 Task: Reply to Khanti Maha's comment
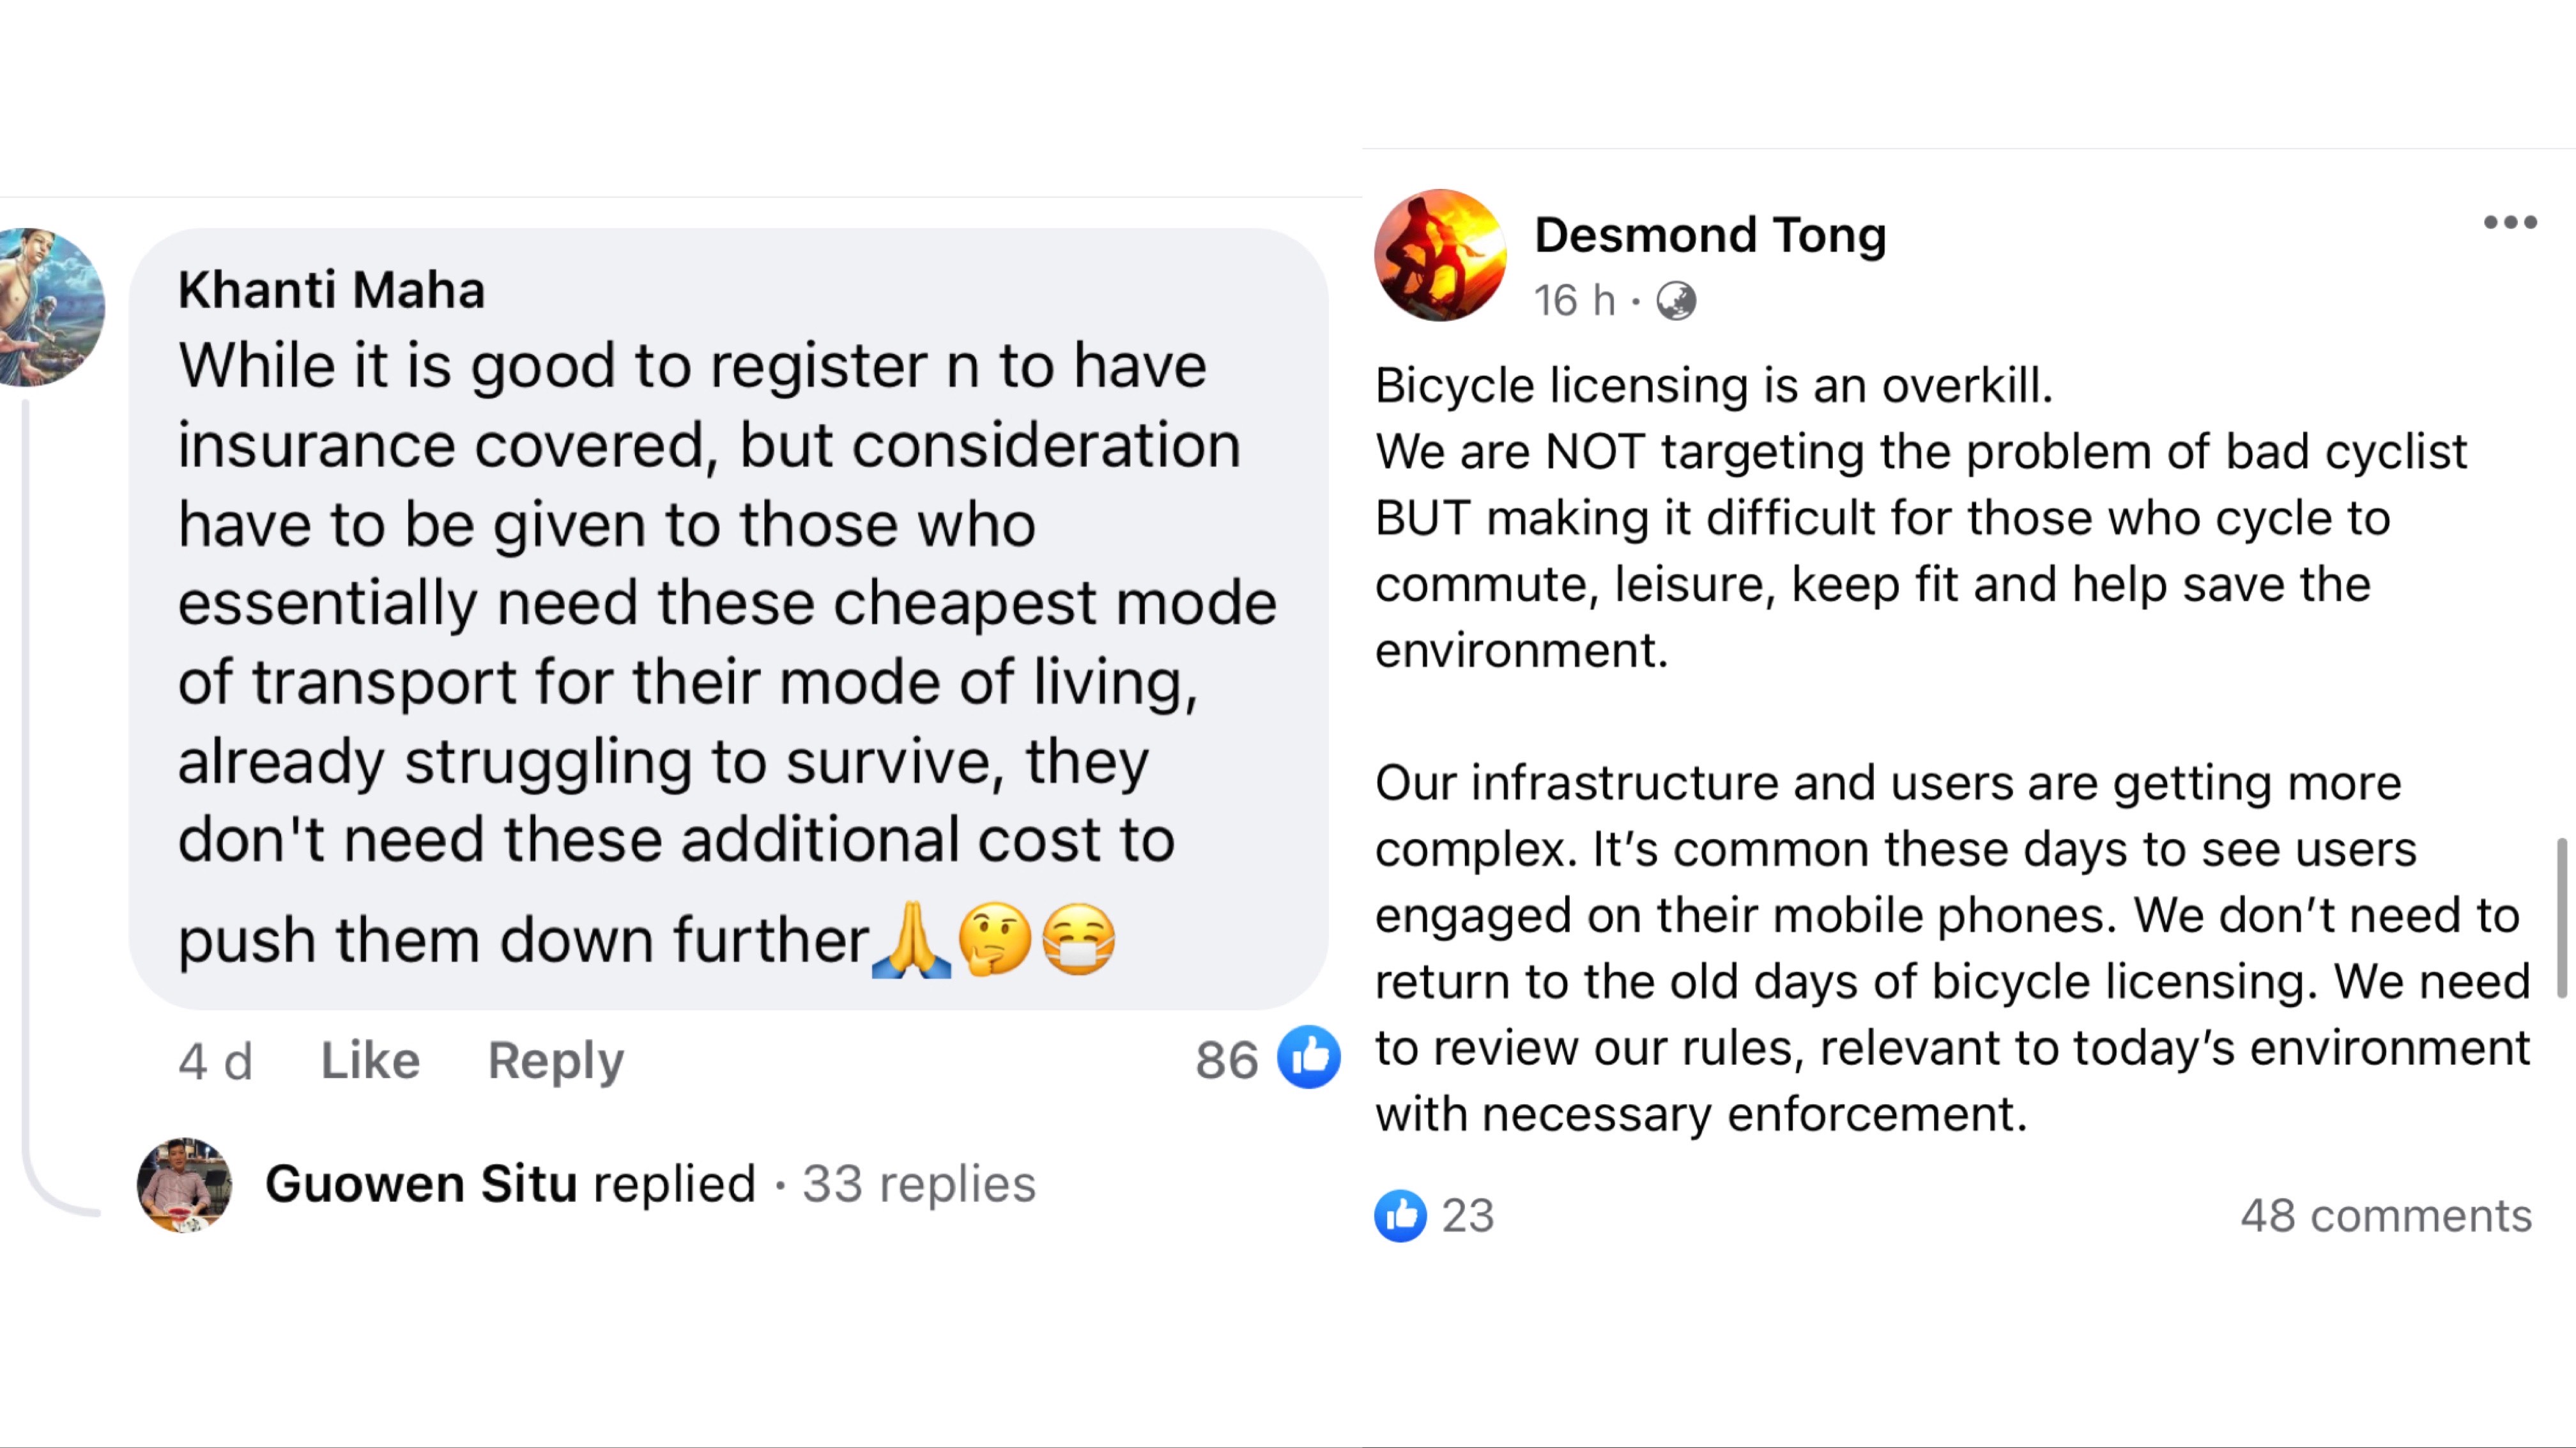(x=555, y=1060)
